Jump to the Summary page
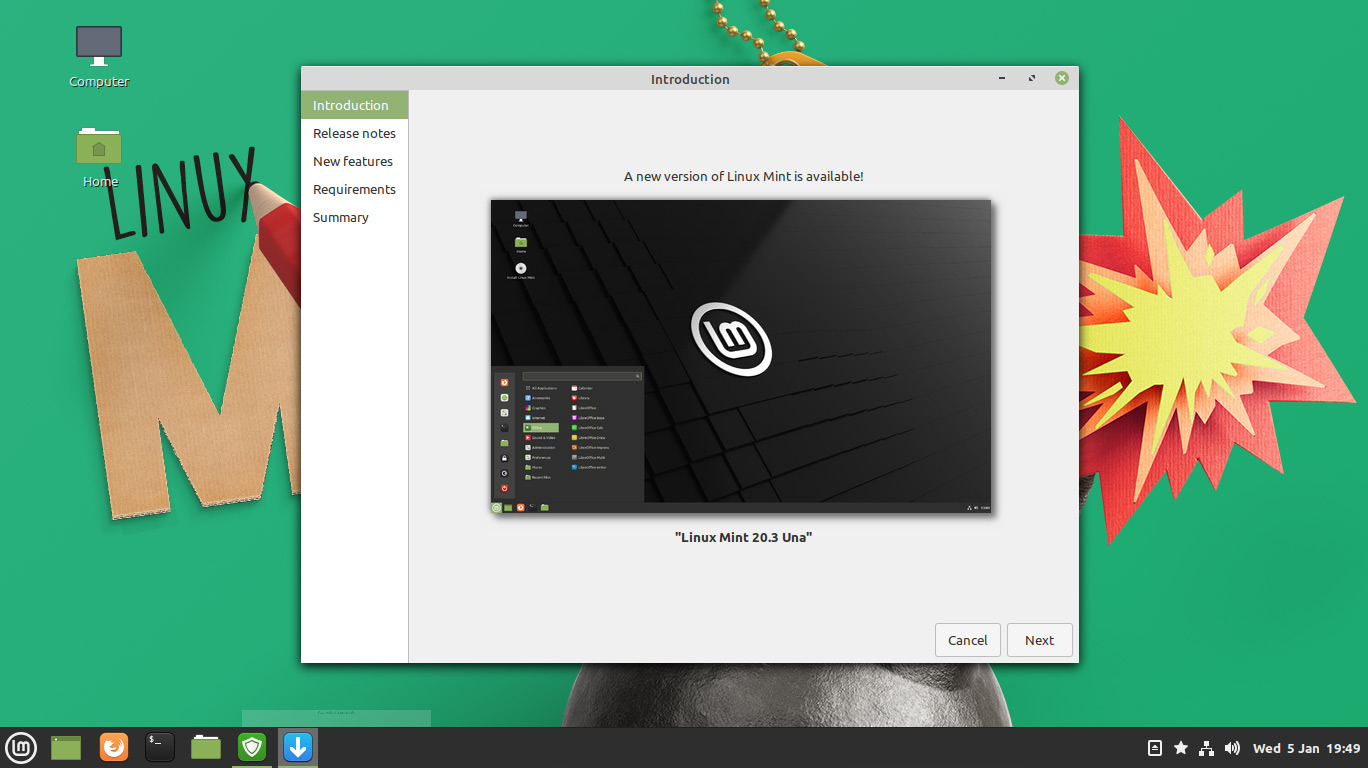Screen dimensions: 1368x768 click(x=354, y=217)
